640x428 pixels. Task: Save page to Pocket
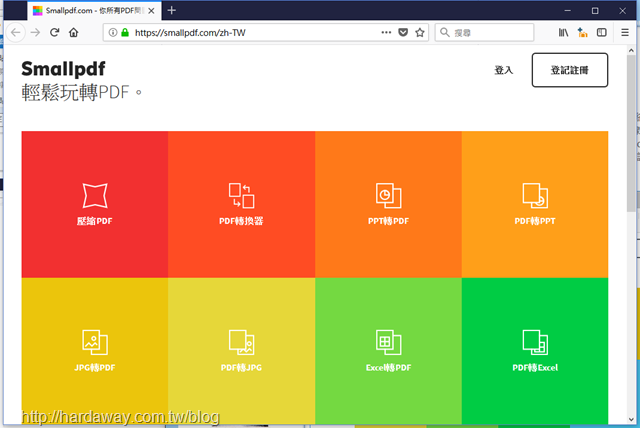403,33
